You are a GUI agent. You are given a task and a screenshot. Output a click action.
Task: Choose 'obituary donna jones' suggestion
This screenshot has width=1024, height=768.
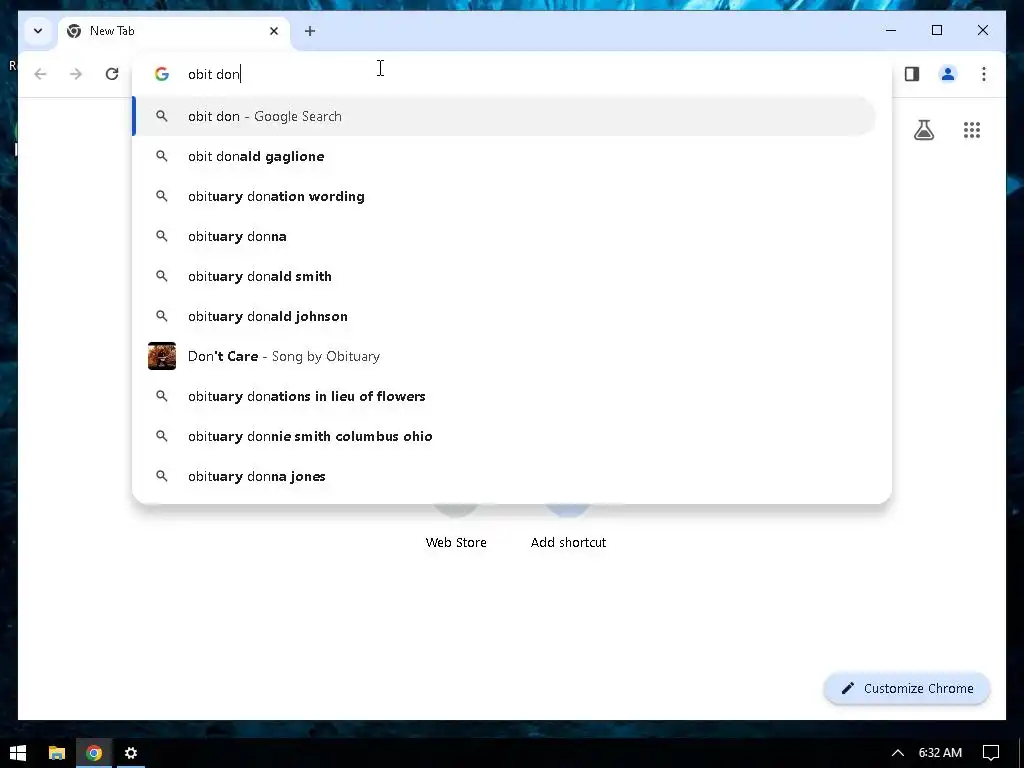click(504, 476)
